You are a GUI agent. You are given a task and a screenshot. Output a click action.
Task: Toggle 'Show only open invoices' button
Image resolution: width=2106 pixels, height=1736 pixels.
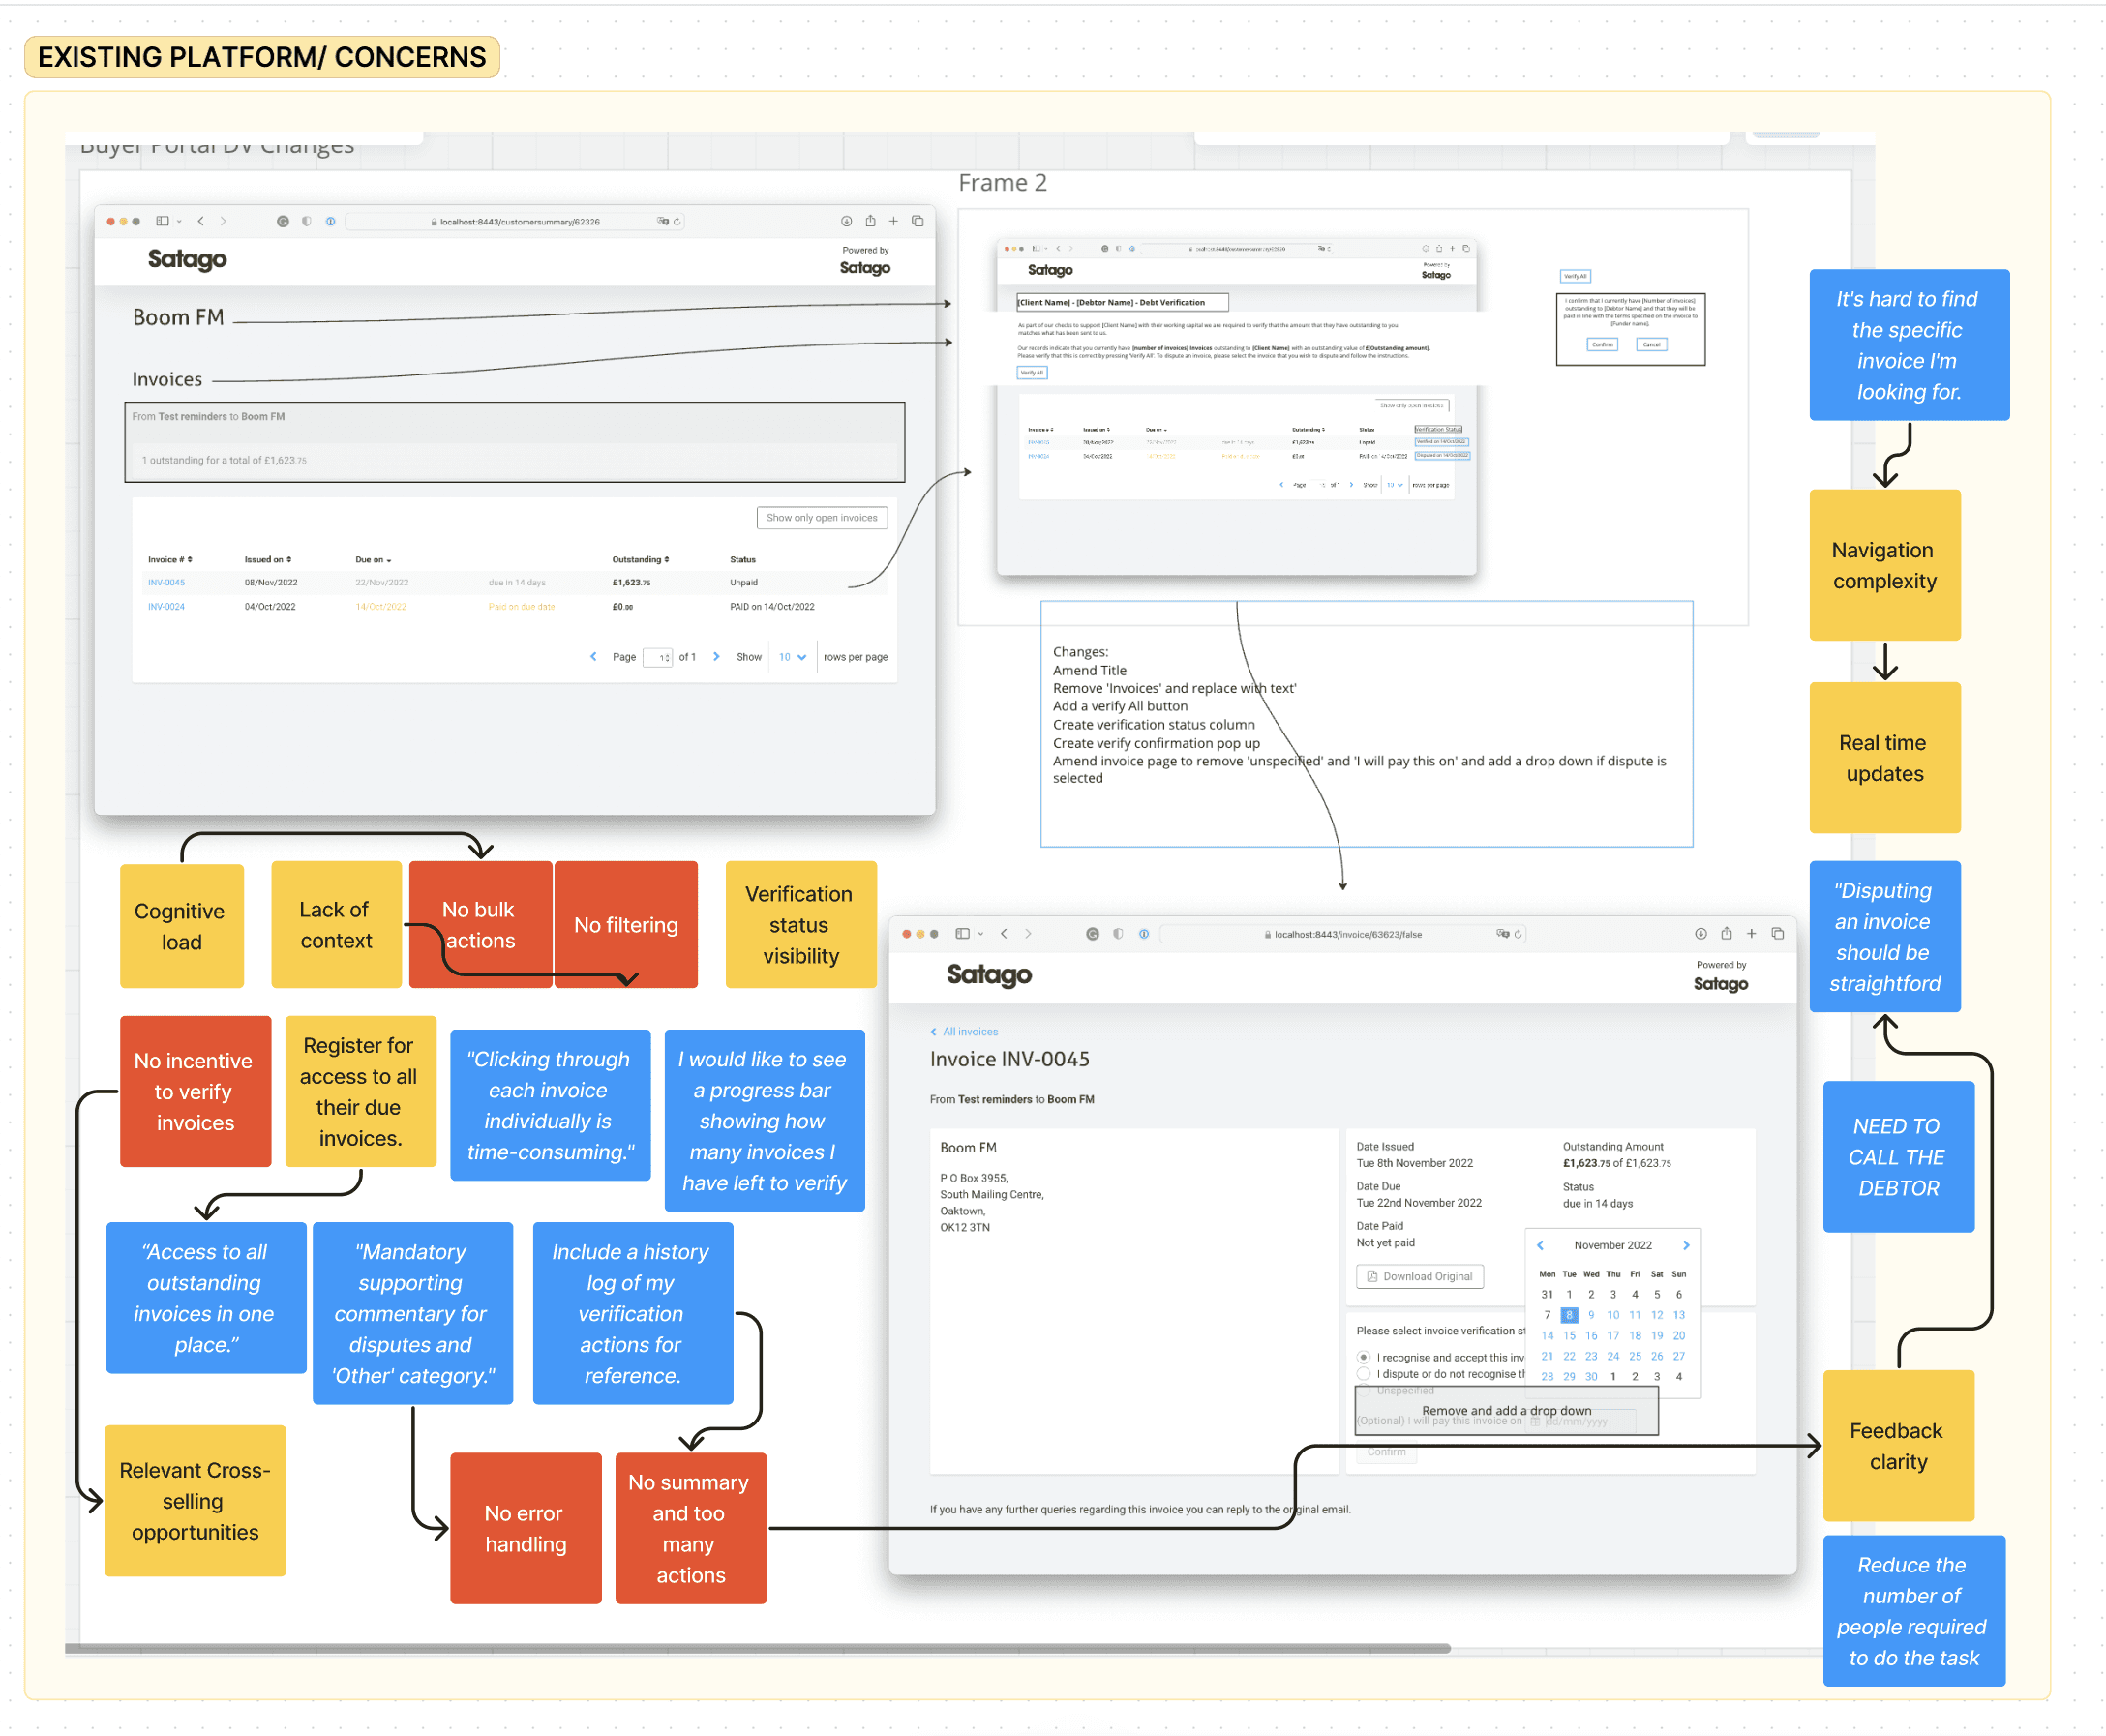click(x=821, y=518)
